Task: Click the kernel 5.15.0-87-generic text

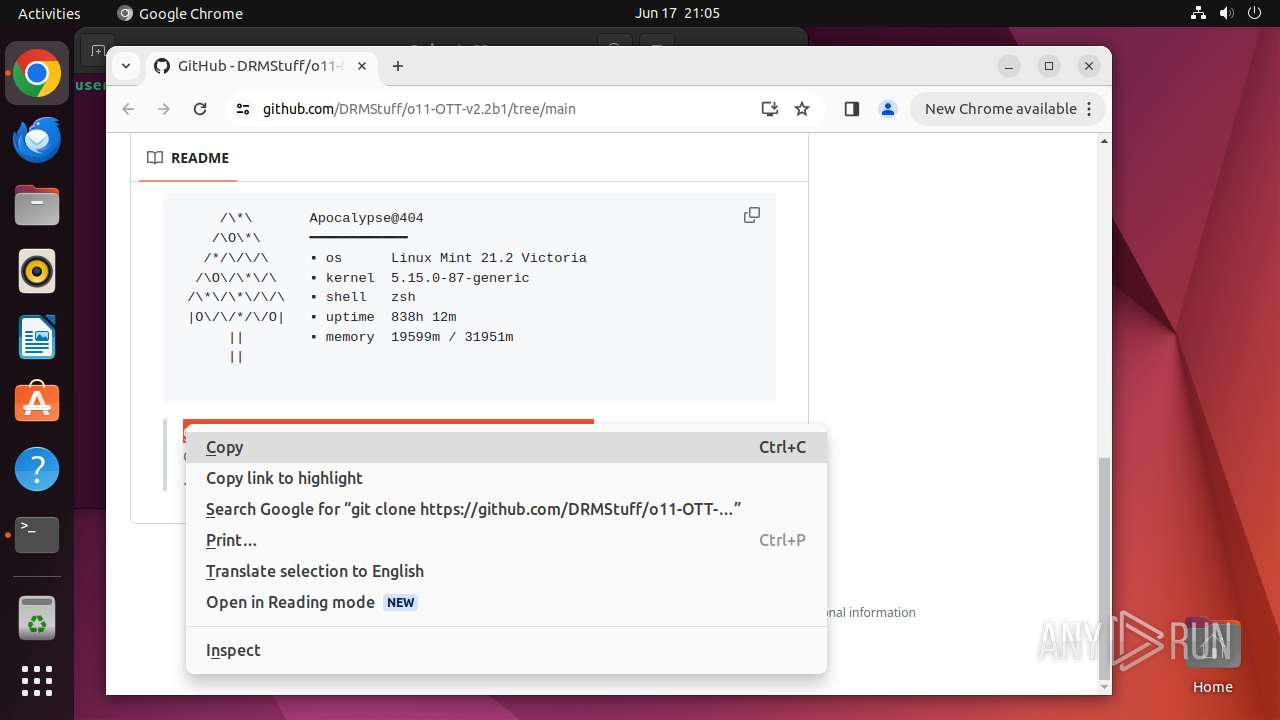Action: click(x=427, y=278)
